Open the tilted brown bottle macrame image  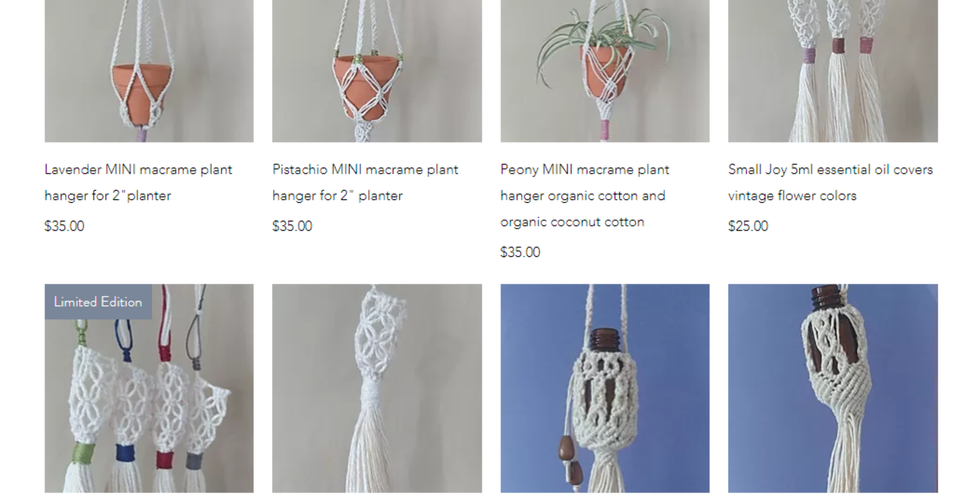832,388
